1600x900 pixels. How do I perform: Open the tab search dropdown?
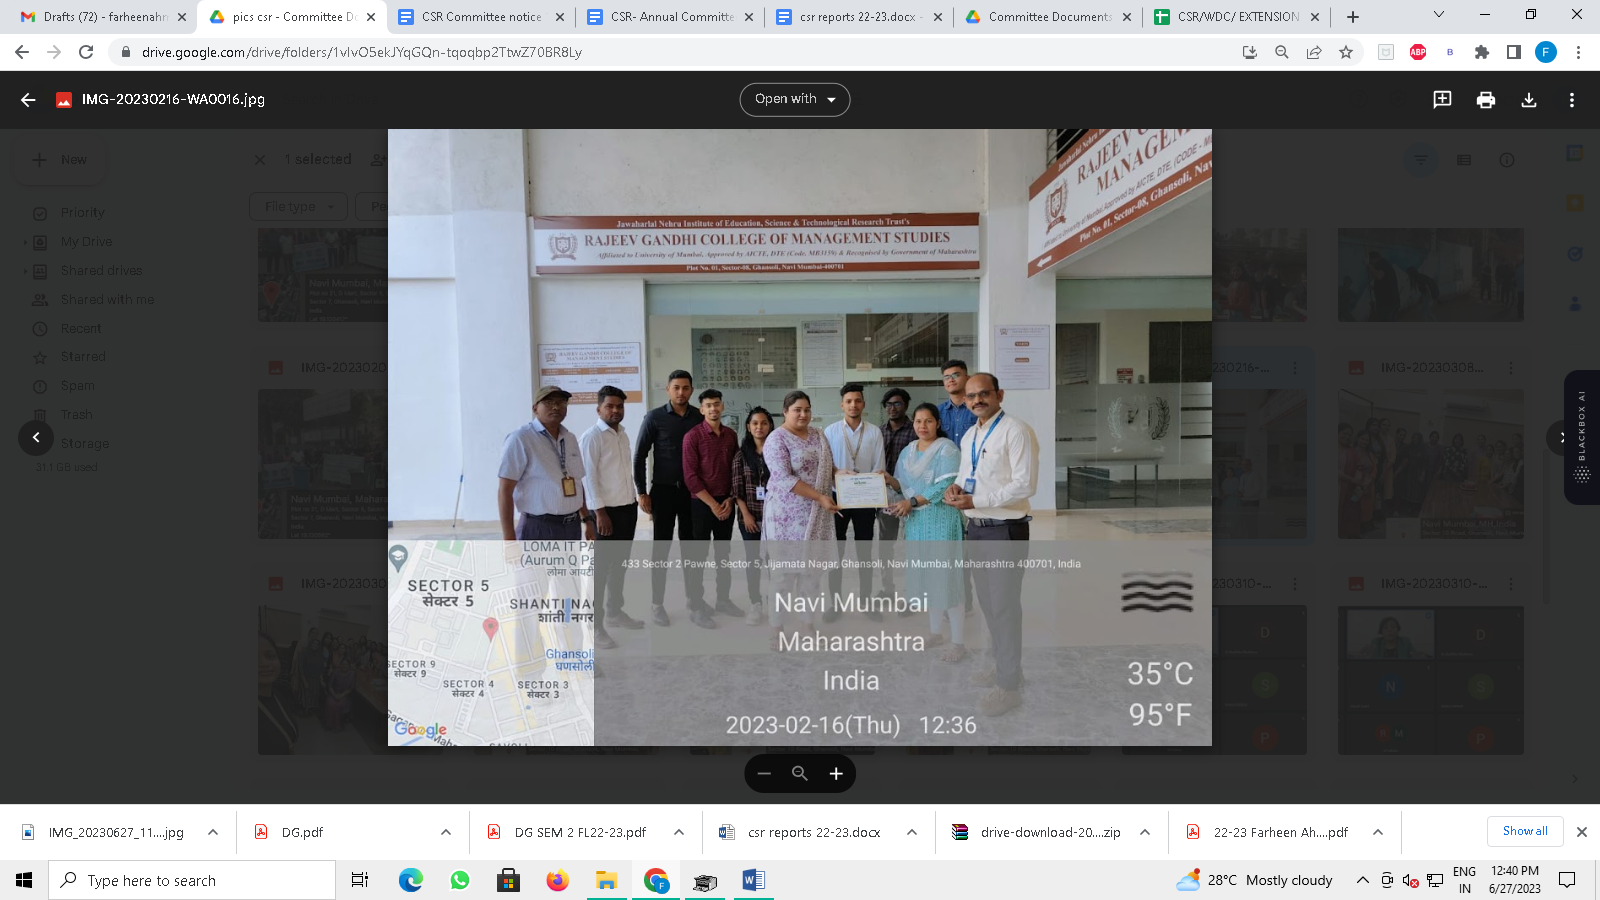(x=1439, y=15)
